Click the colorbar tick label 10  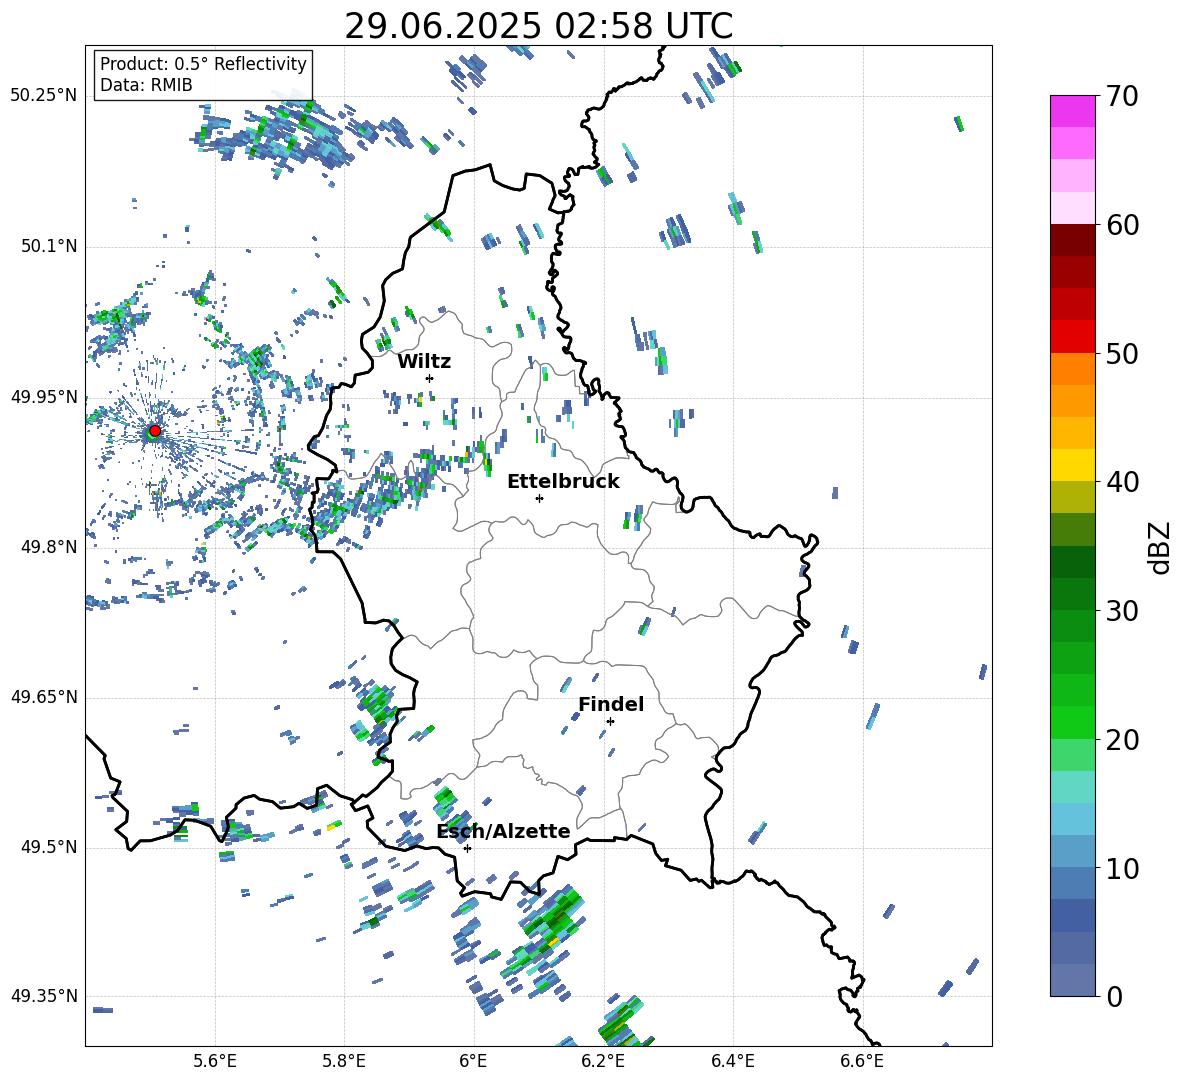[1122, 869]
